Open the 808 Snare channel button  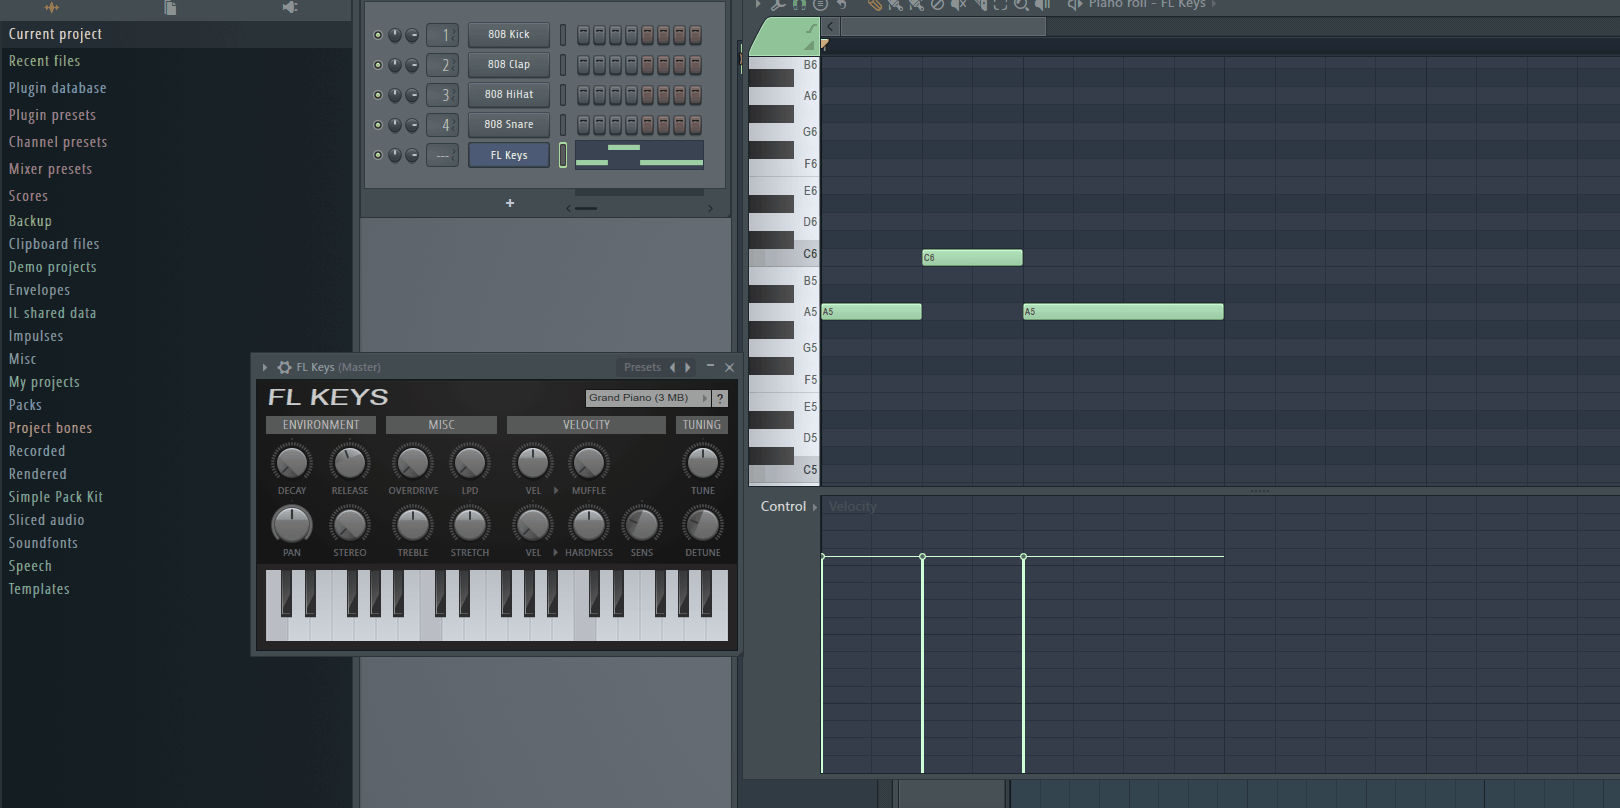(x=509, y=125)
